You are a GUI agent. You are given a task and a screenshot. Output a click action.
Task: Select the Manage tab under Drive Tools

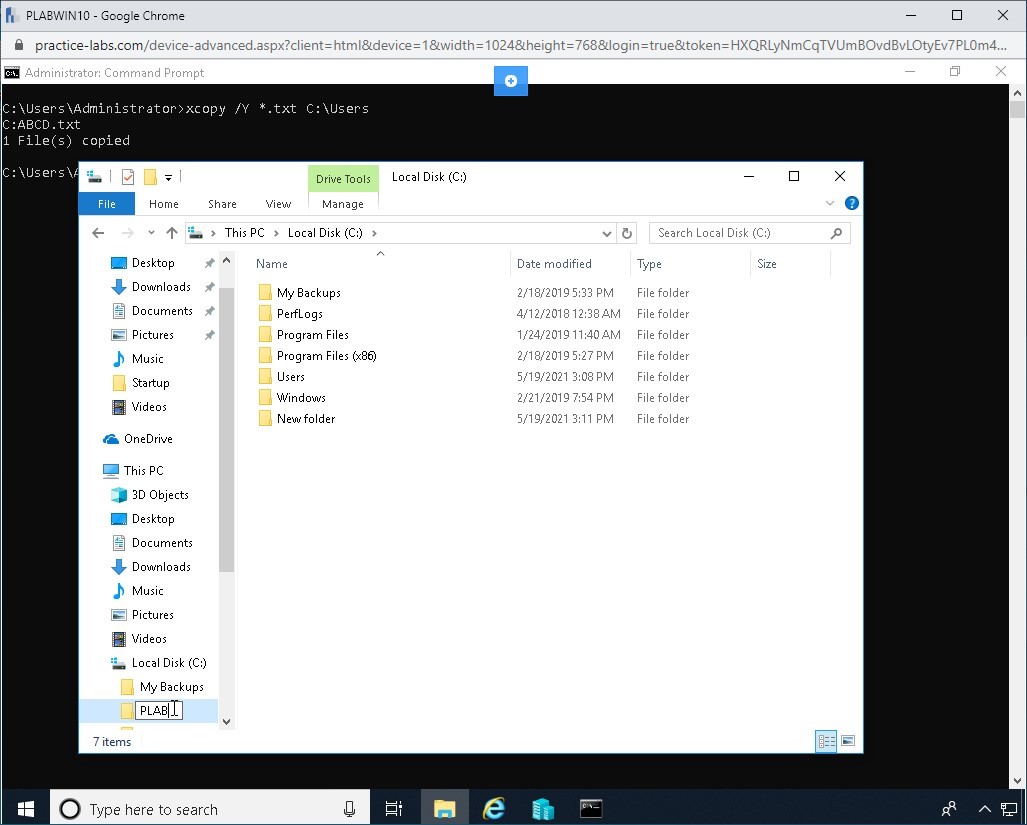click(343, 204)
